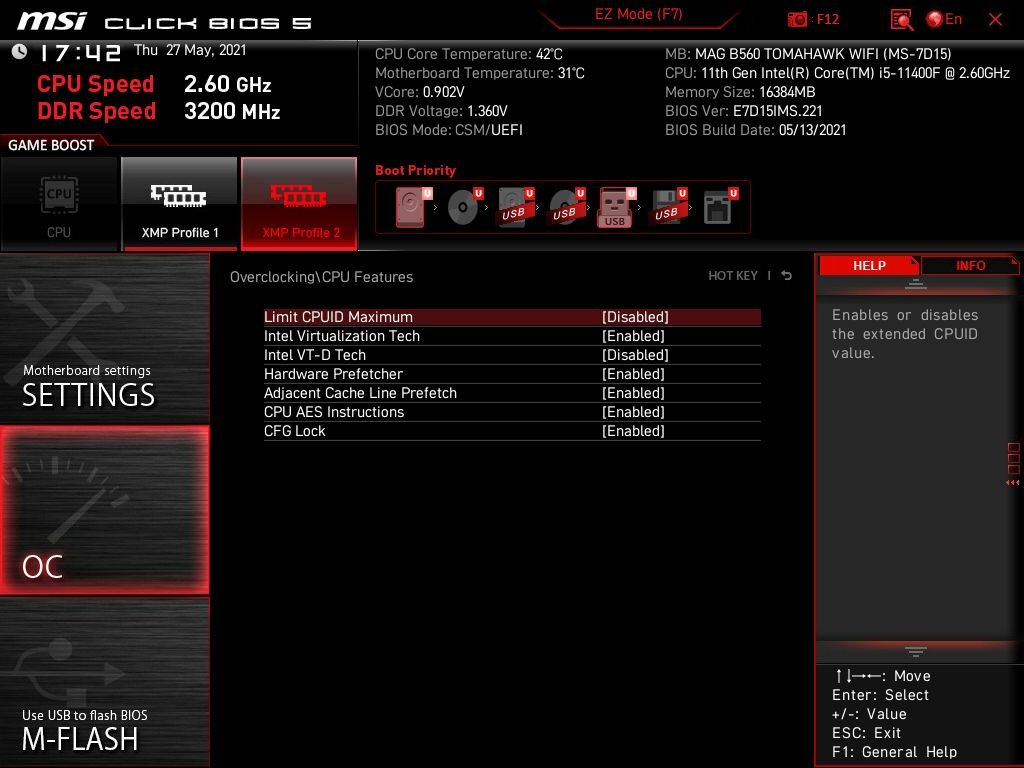Screen dimensions: 1024x768
Task: Click the clock icon beside the time
Action: tap(20, 52)
